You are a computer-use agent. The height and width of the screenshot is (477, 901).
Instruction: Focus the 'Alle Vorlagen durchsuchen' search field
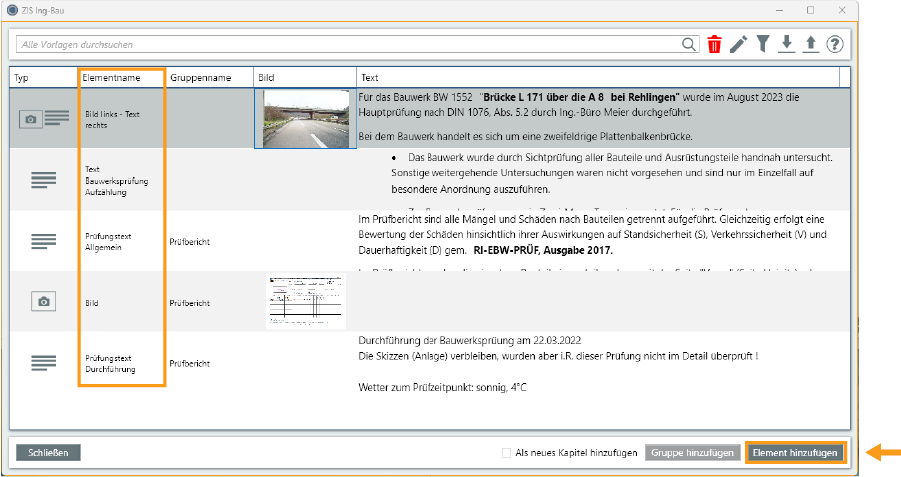pyautogui.click(x=345, y=45)
